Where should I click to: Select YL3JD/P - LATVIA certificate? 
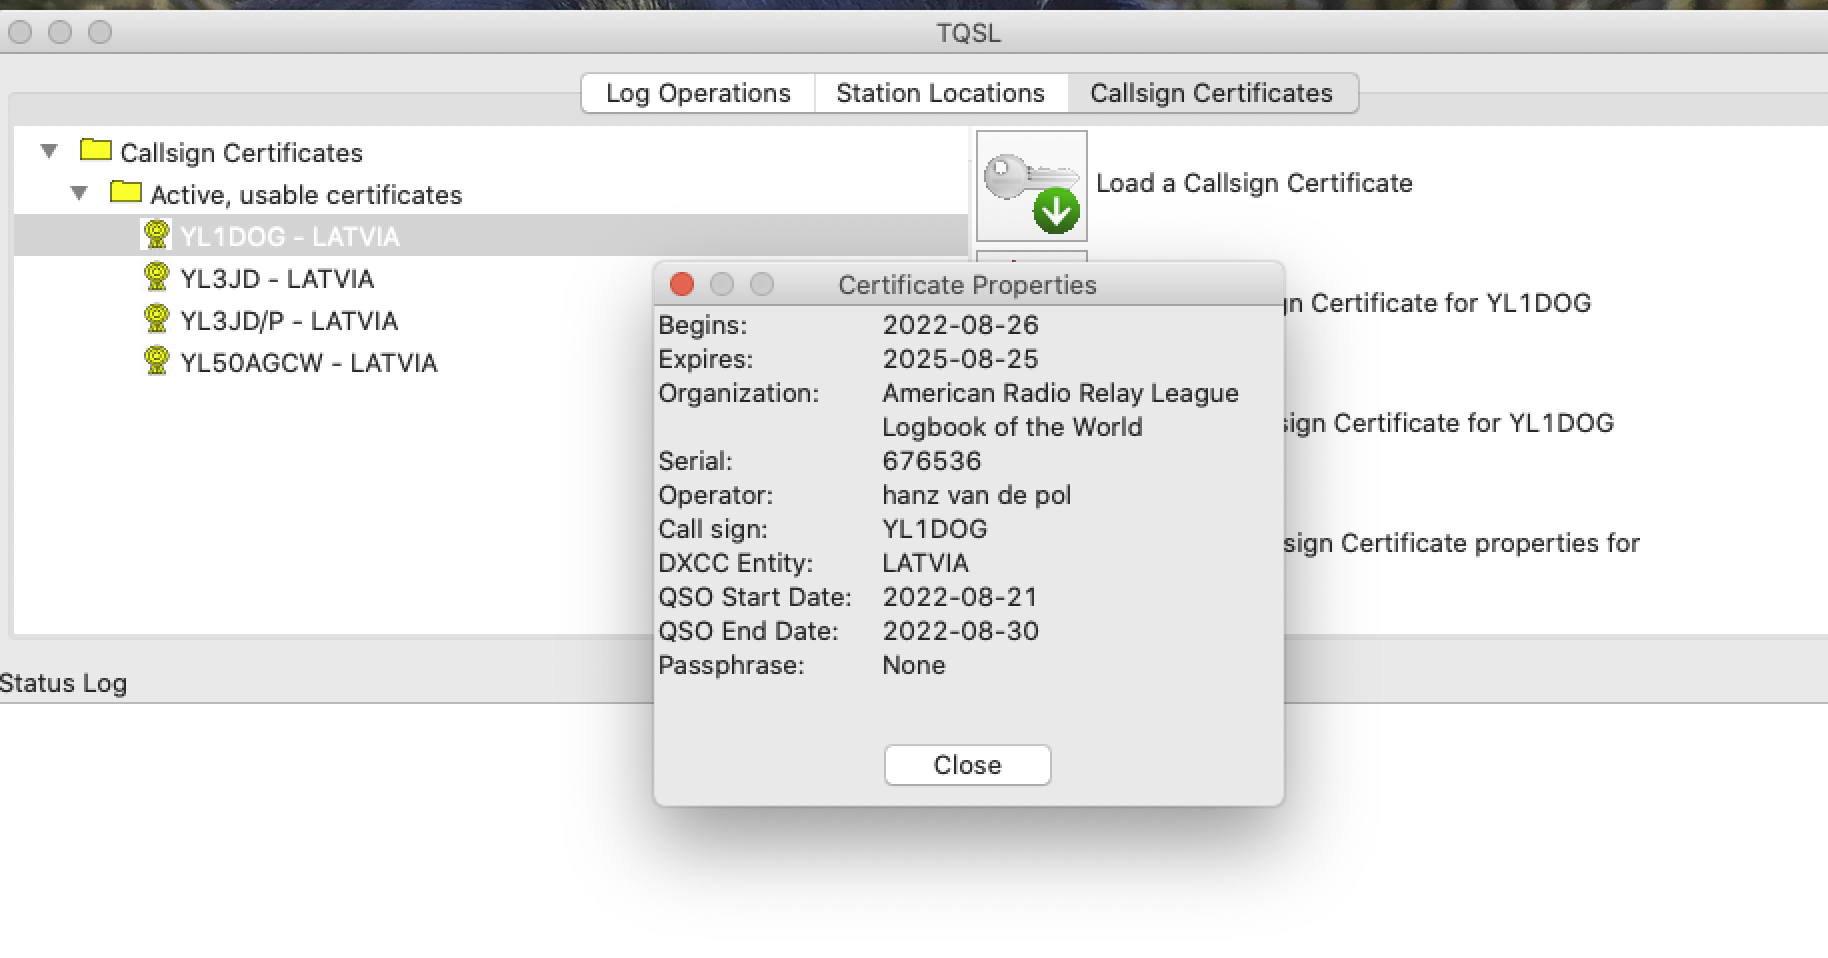click(x=289, y=321)
